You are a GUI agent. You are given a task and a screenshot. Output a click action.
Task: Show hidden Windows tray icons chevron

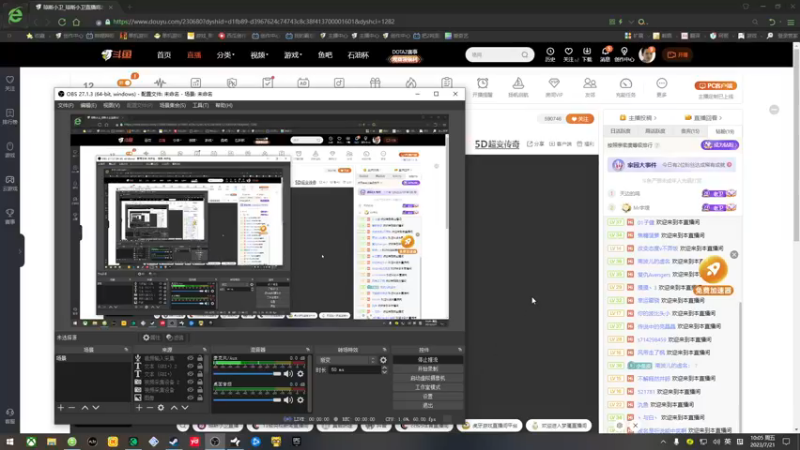tap(663, 442)
